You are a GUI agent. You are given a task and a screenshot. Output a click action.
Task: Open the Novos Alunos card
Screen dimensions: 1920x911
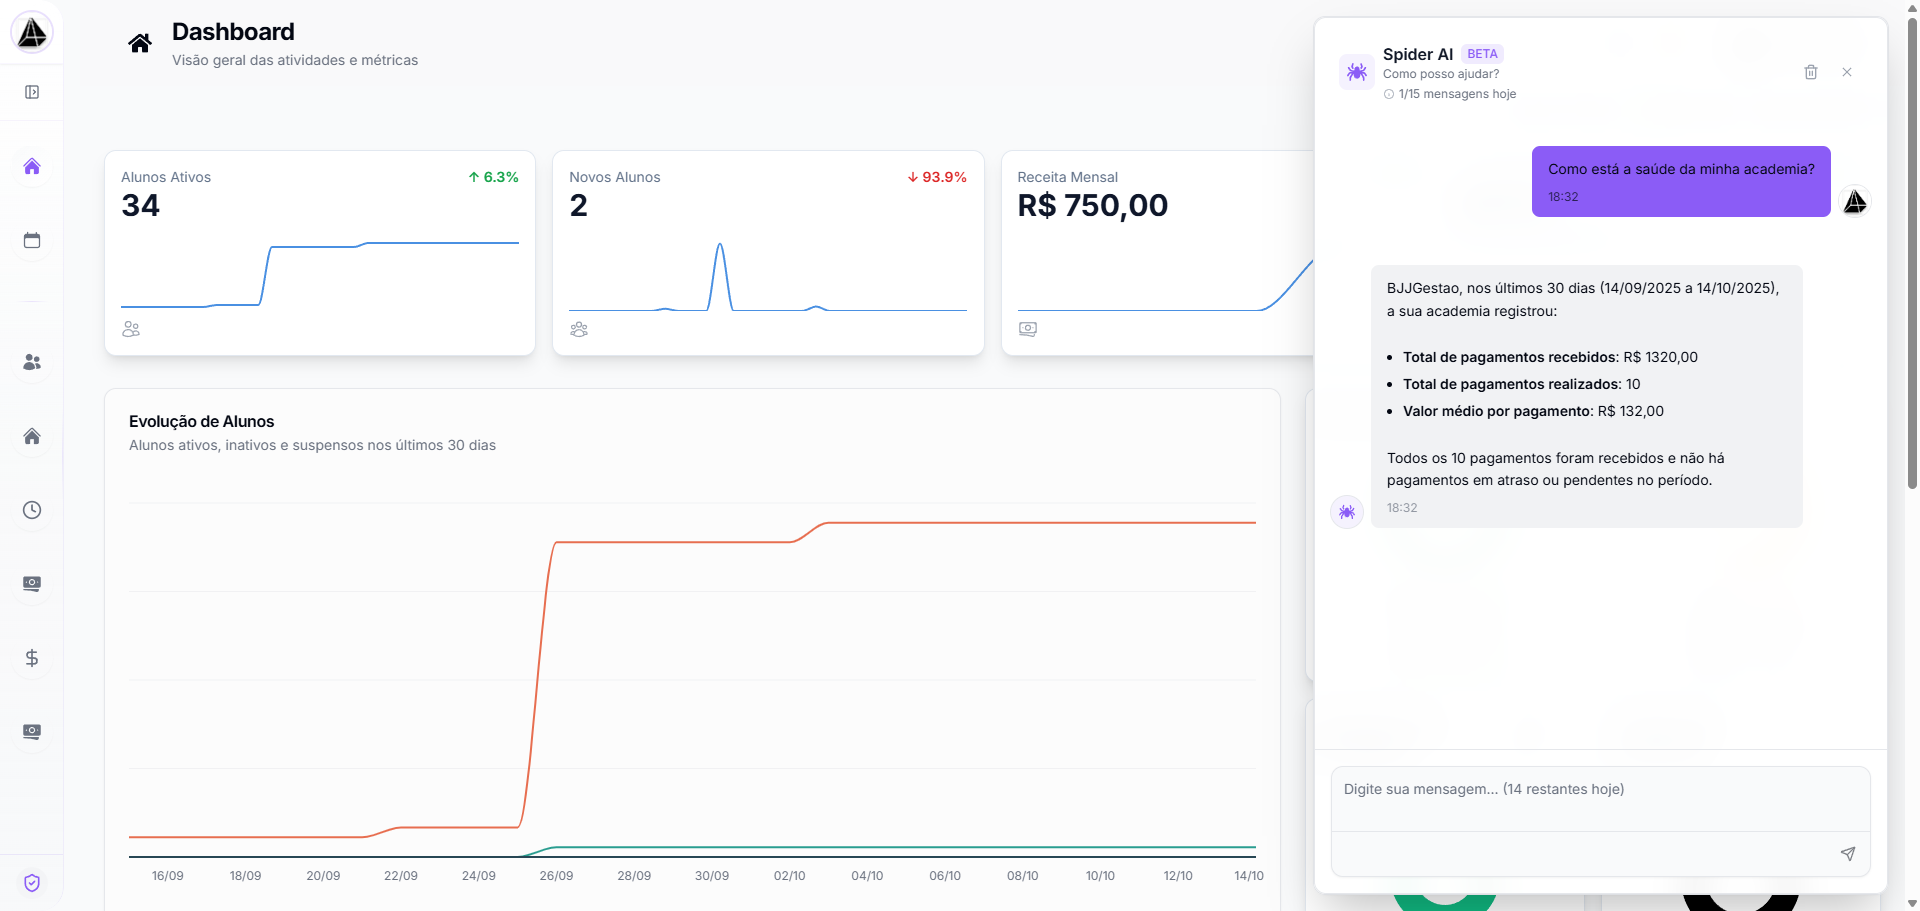tap(768, 253)
